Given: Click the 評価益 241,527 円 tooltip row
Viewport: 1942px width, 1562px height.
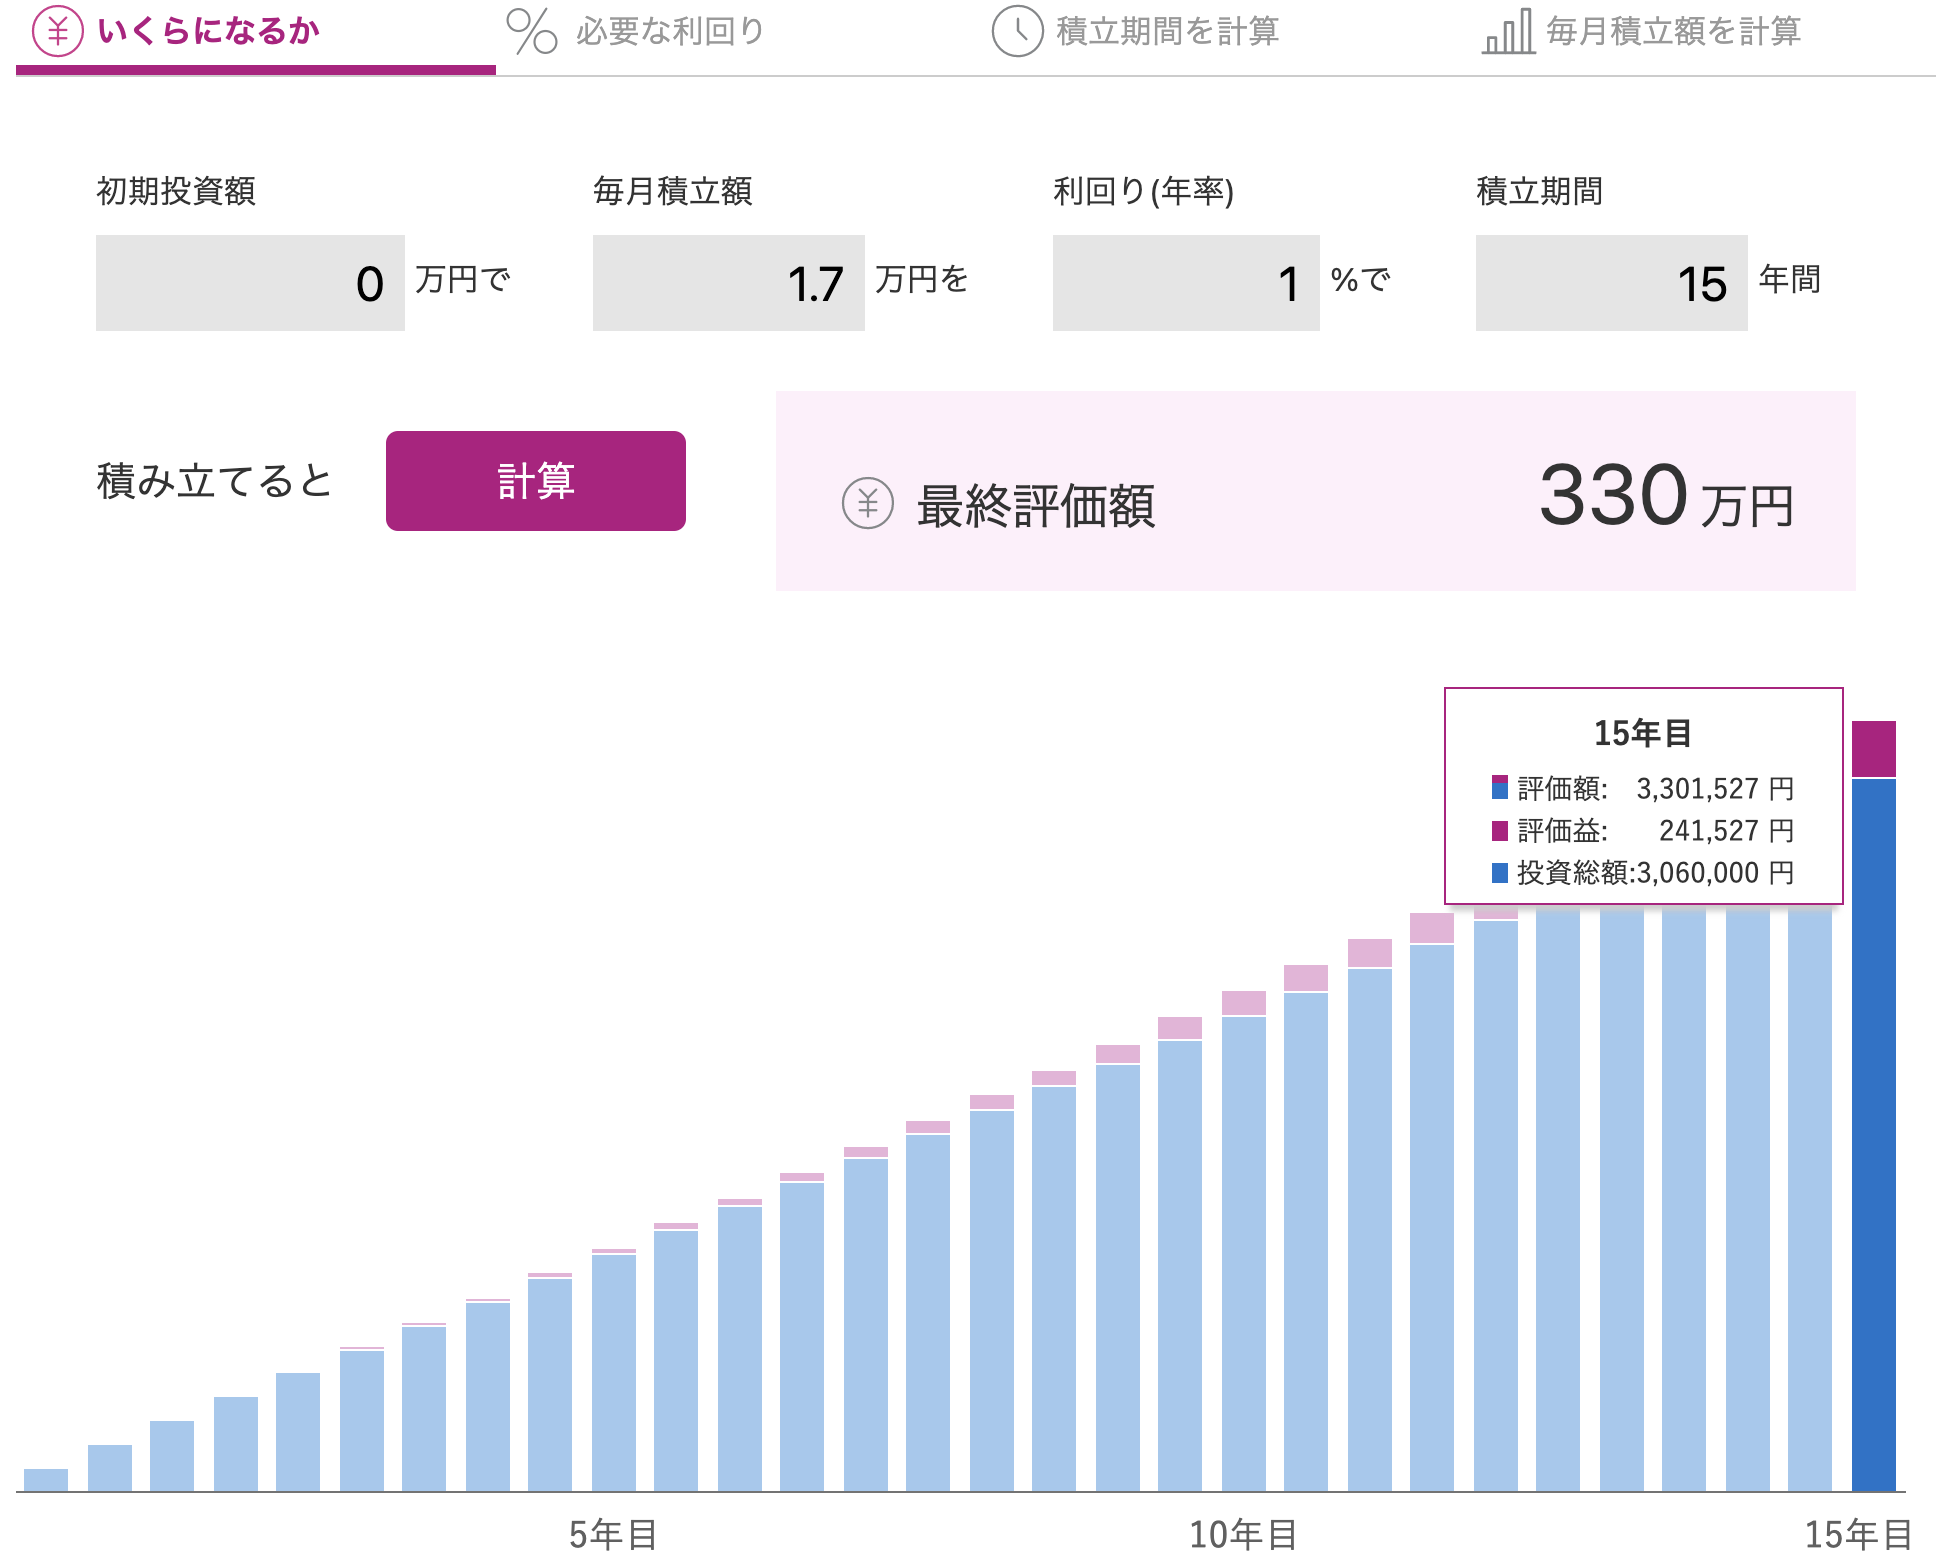Looking at the screenshot, I should click(1643, 830).
